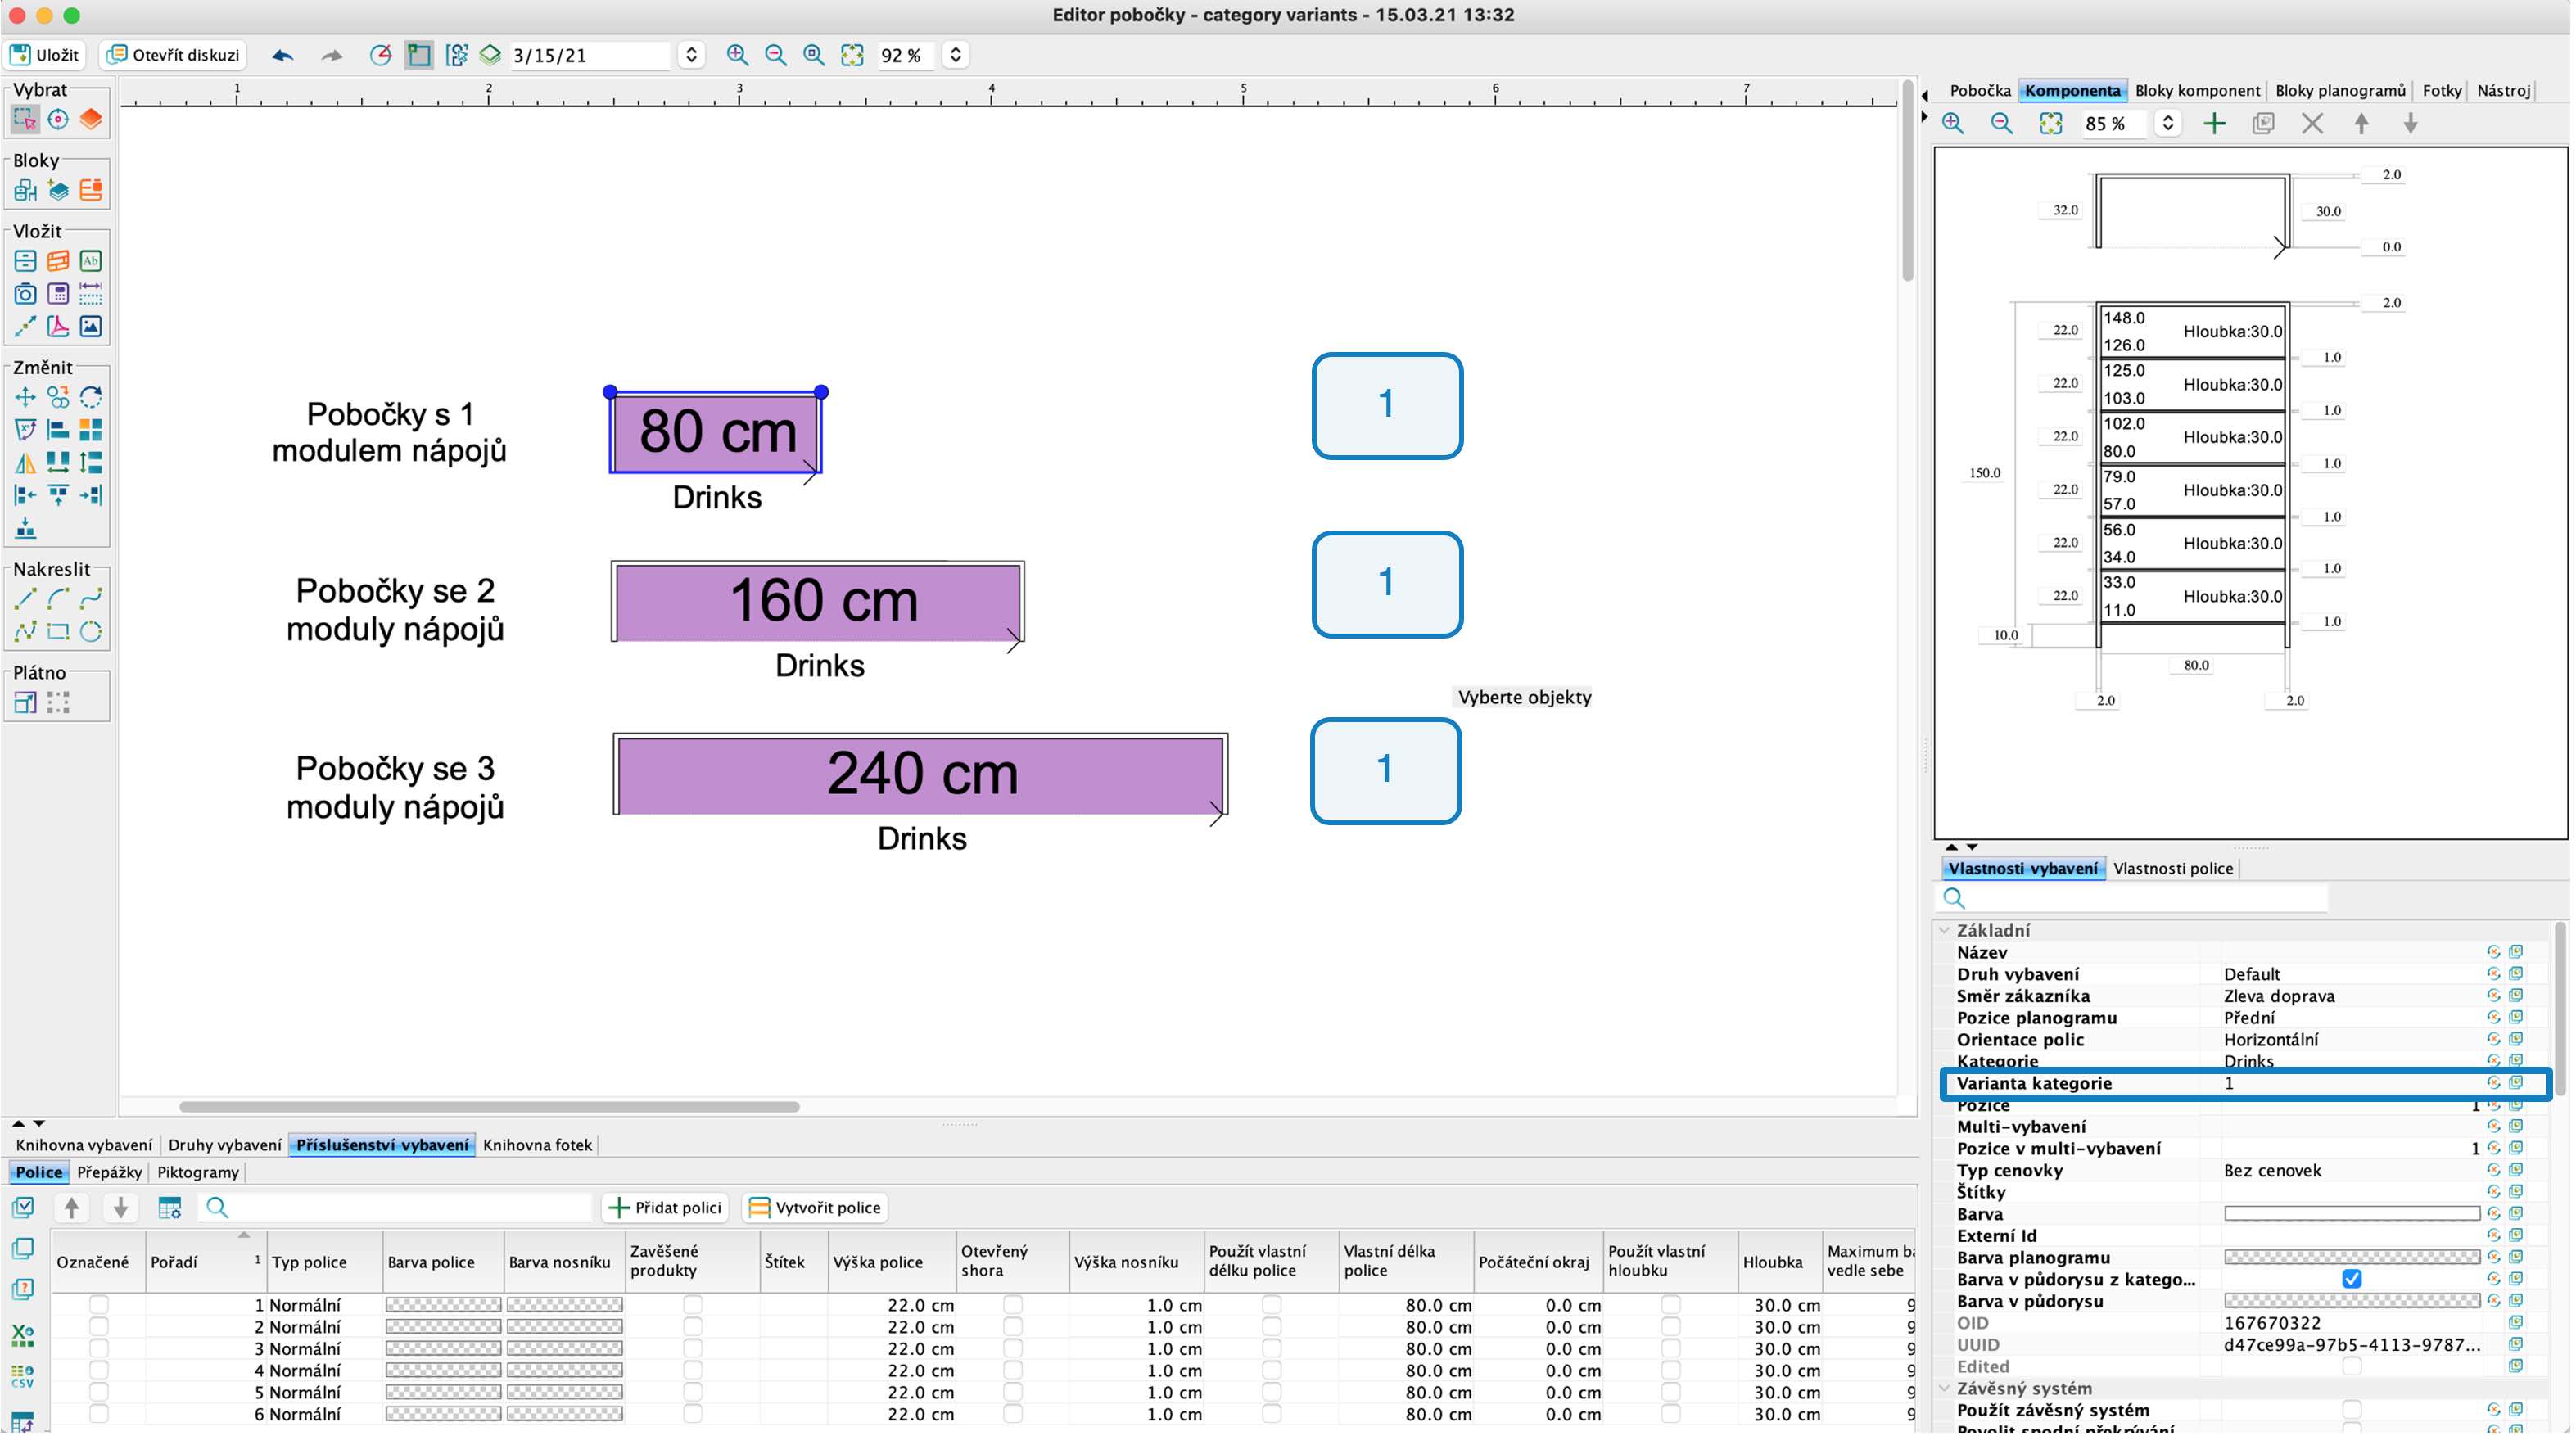Click the Přidat polici button
Screen dimensions: 2576x1436
coord(666,1207)
